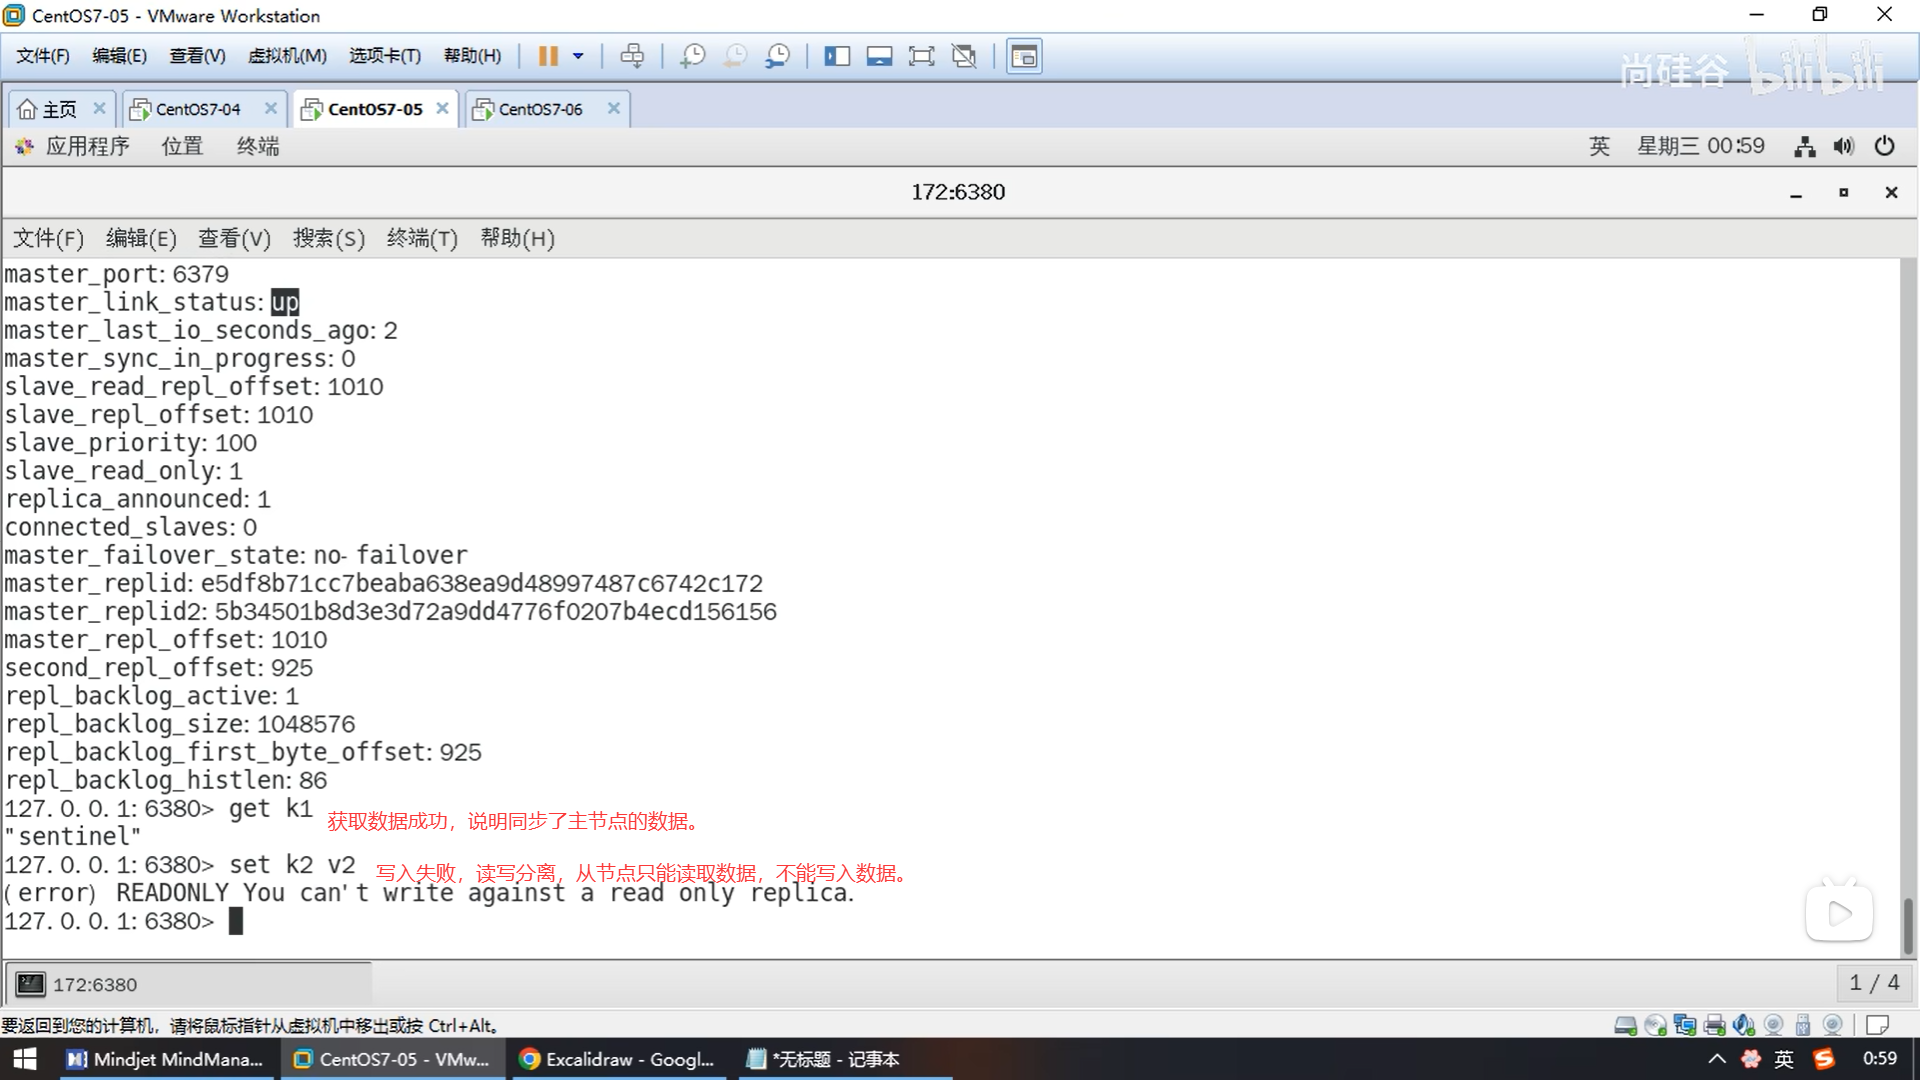Toggle the VM library sidebar view

[x=836, y=56]
